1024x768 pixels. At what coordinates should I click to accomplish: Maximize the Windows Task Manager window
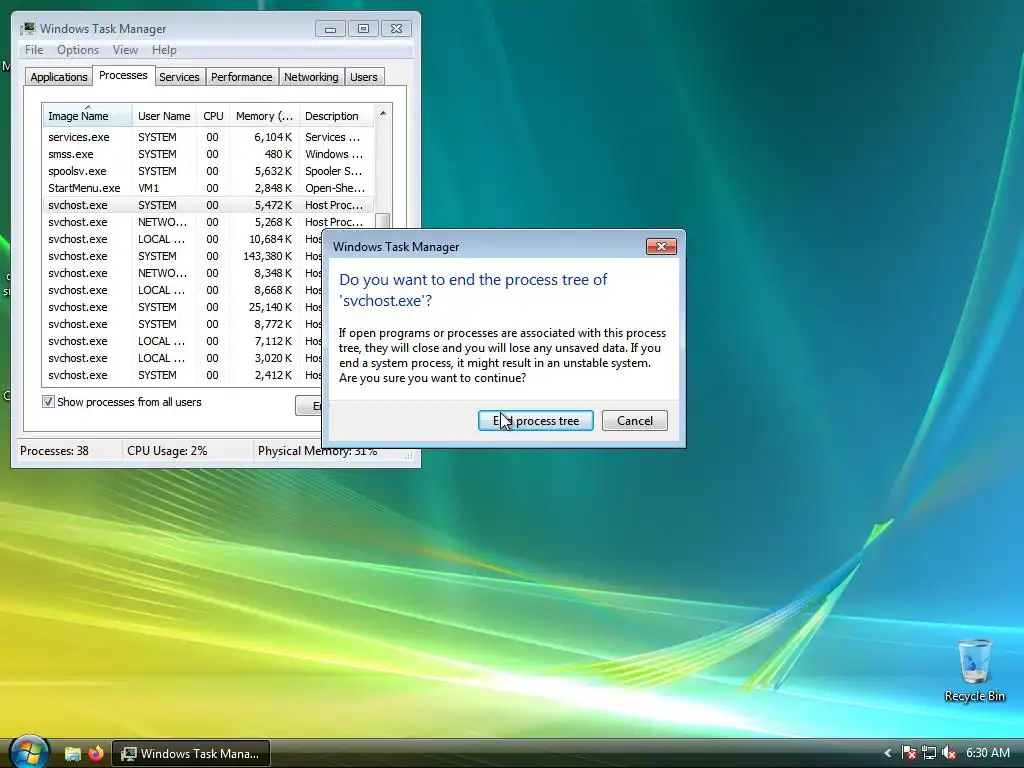tap(363, 29)
